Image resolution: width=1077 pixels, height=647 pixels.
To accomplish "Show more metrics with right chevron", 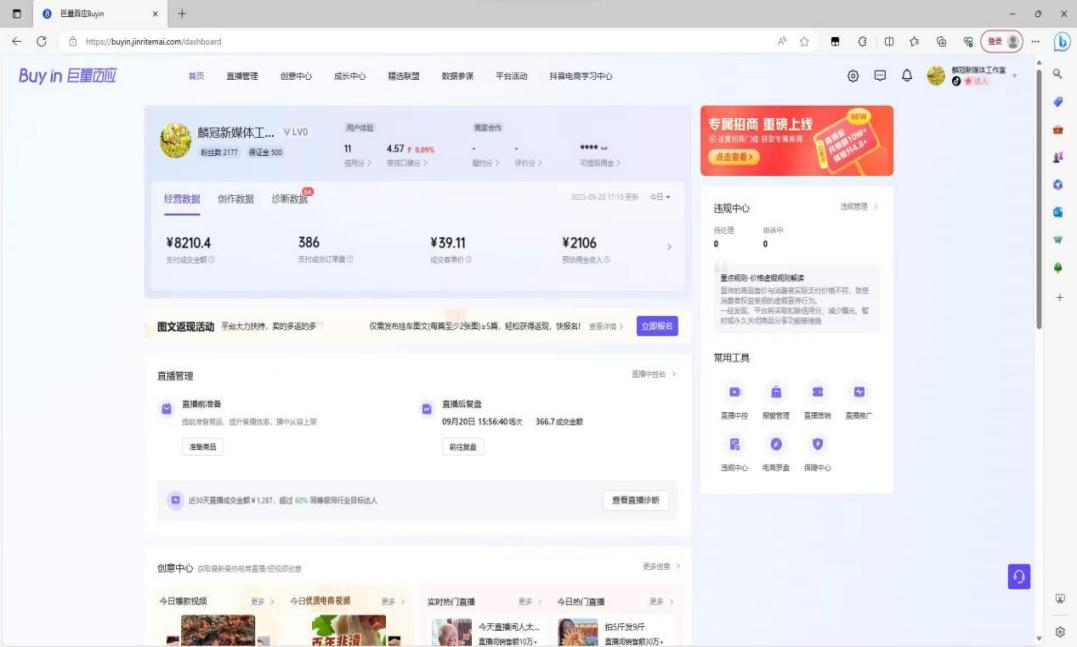I will [669, 247].
